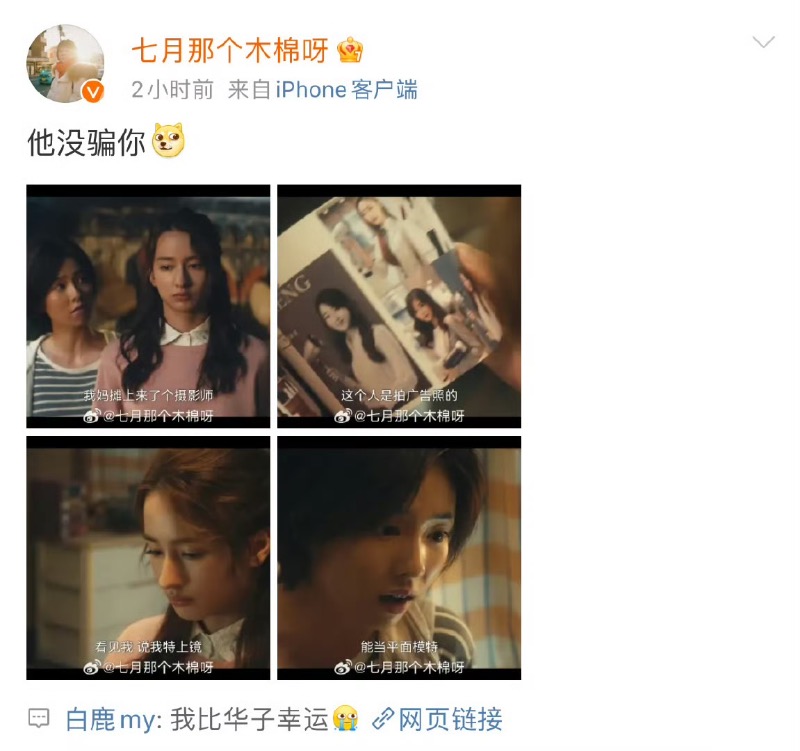The image size is (800, 751).
Task: Click the iPhone客户端 source link
Action: (x=346, y=90)
